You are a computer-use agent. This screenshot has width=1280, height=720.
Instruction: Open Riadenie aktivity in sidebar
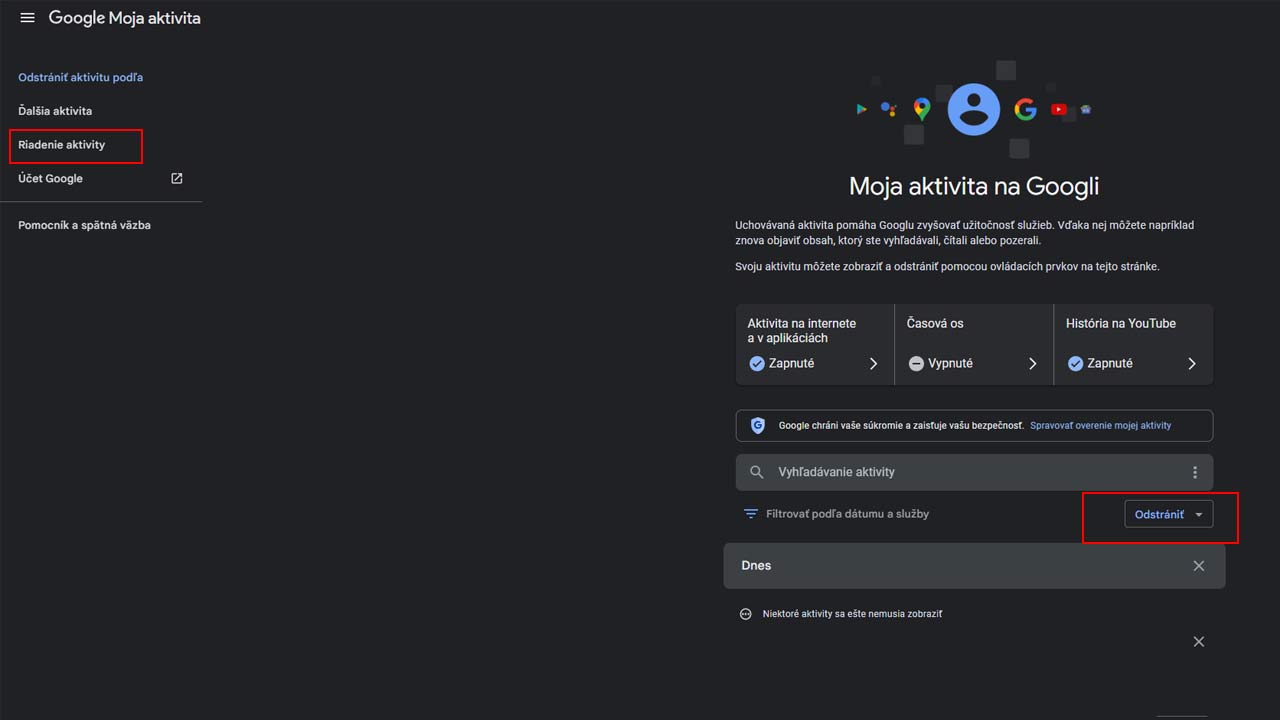point(62,145)
